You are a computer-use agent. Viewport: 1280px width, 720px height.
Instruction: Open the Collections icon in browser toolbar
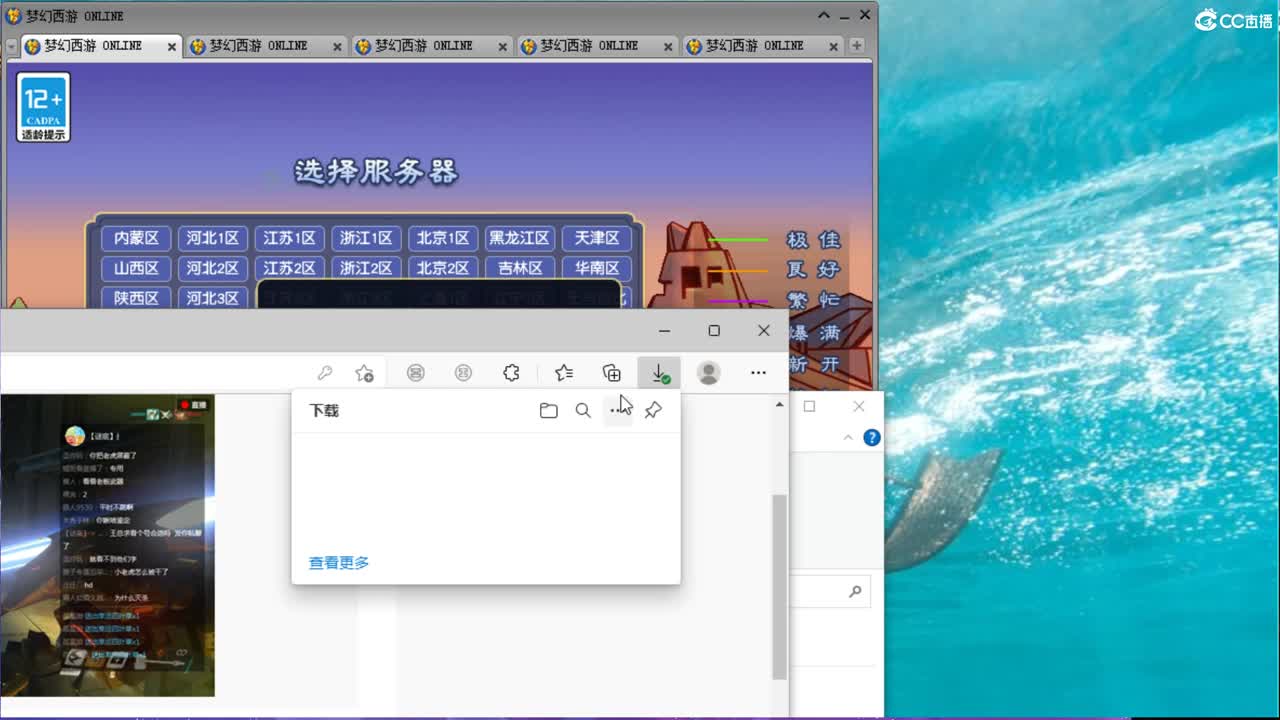612,373
